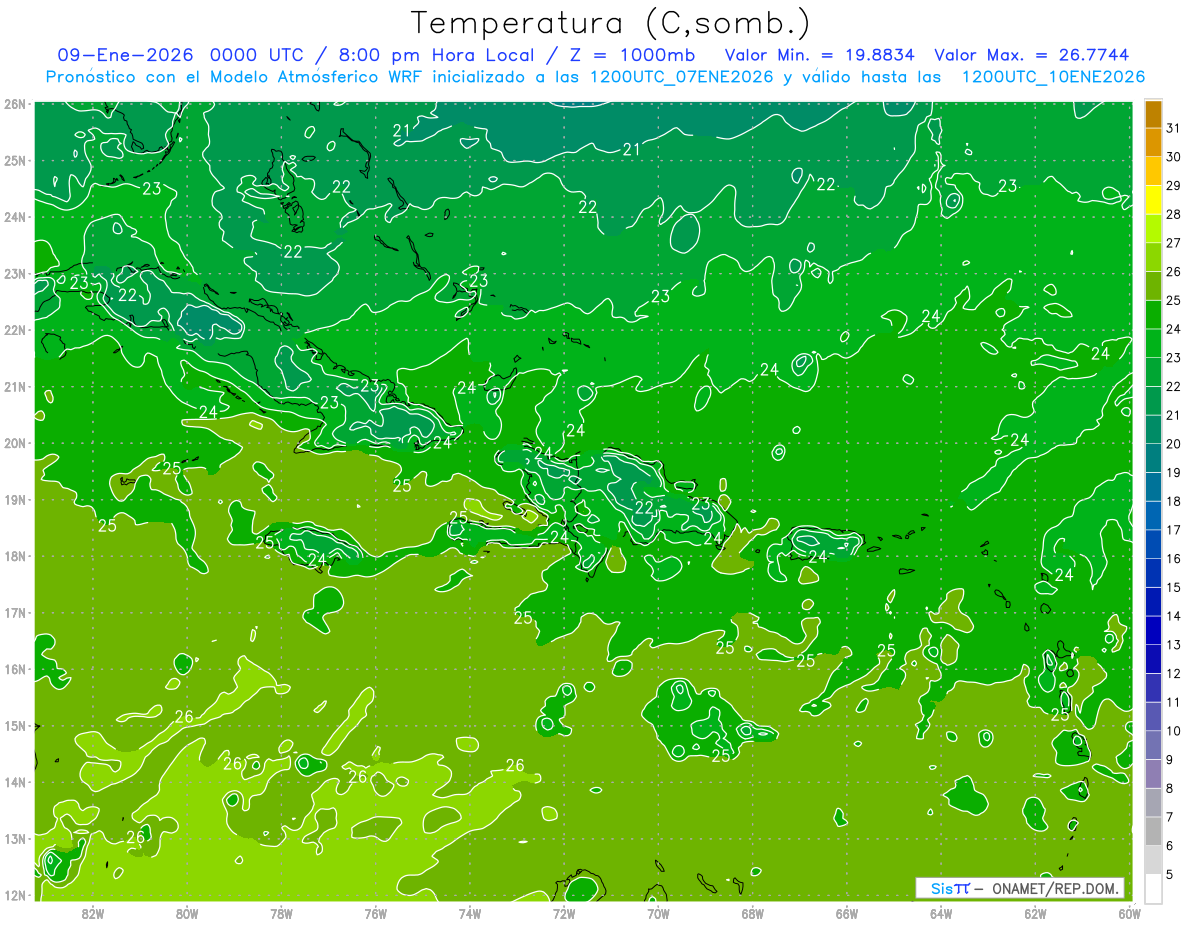Click longitude axis label '68W'
1200x927 pixels.
pos(753,913)
